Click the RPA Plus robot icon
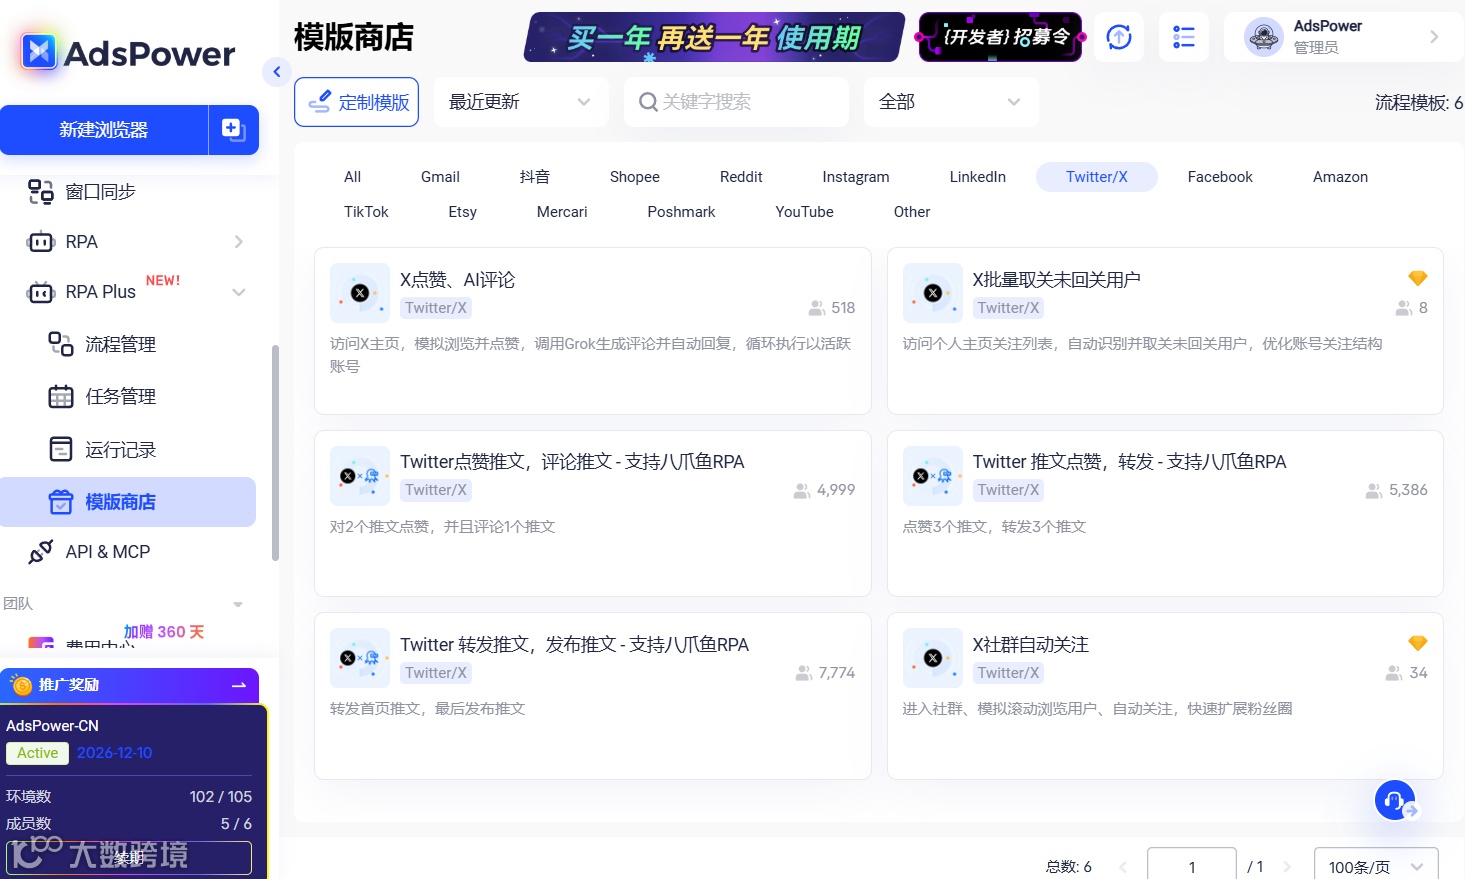The height and width of the screenshot is (879, 1465). (41, 292)
